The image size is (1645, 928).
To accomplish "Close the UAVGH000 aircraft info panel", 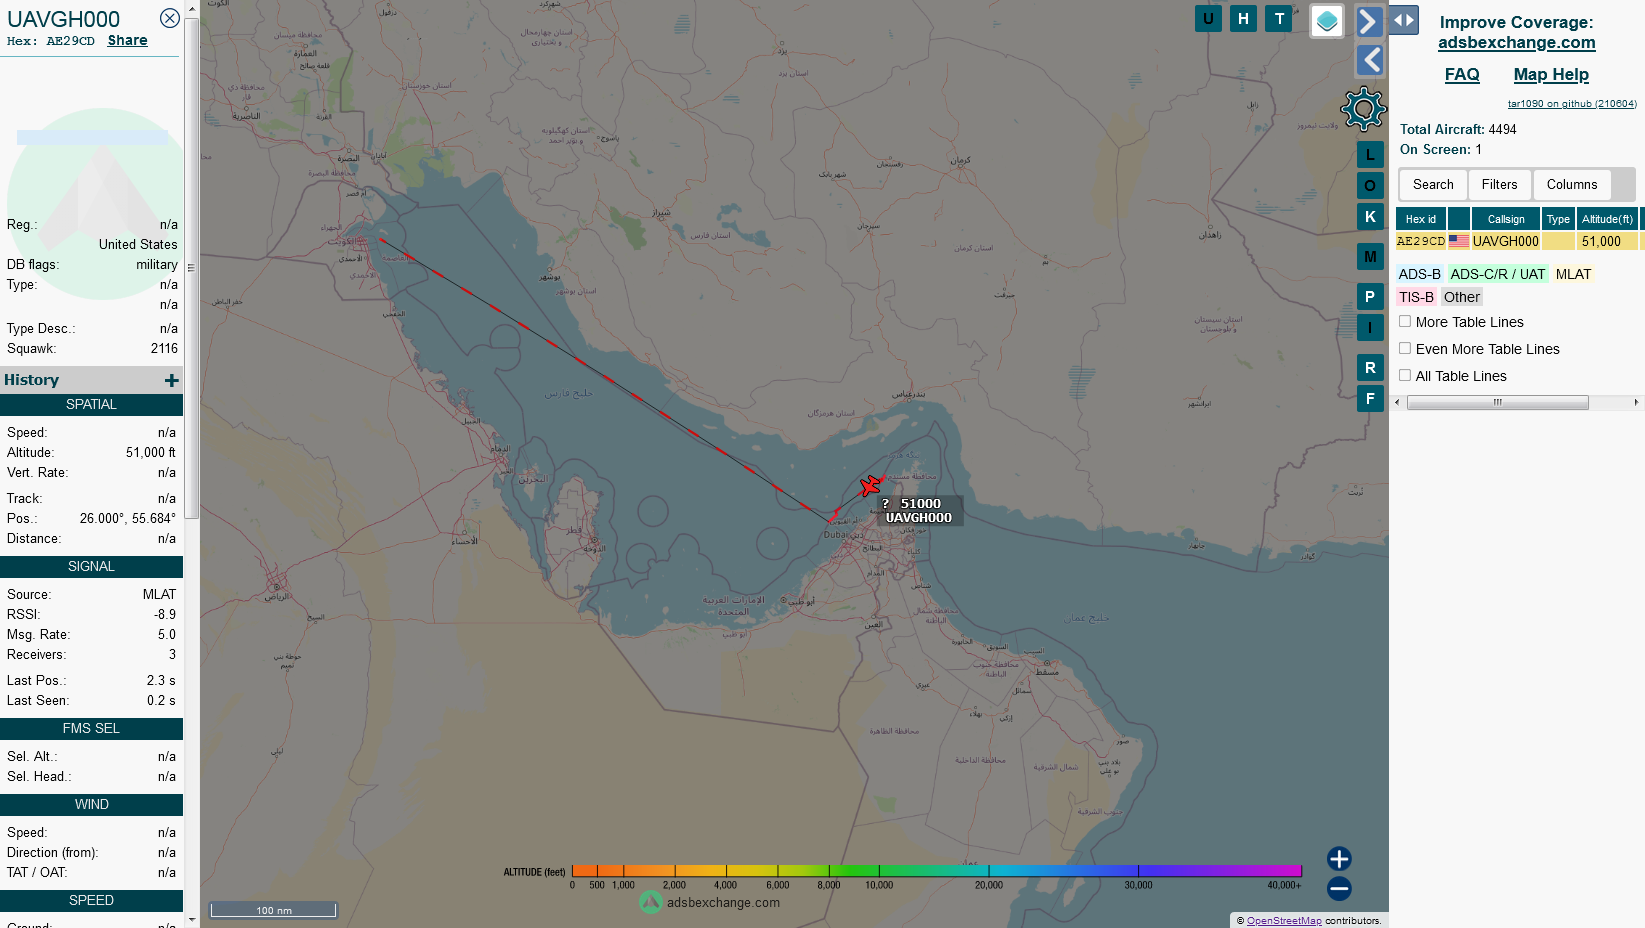I will [170, 18].
